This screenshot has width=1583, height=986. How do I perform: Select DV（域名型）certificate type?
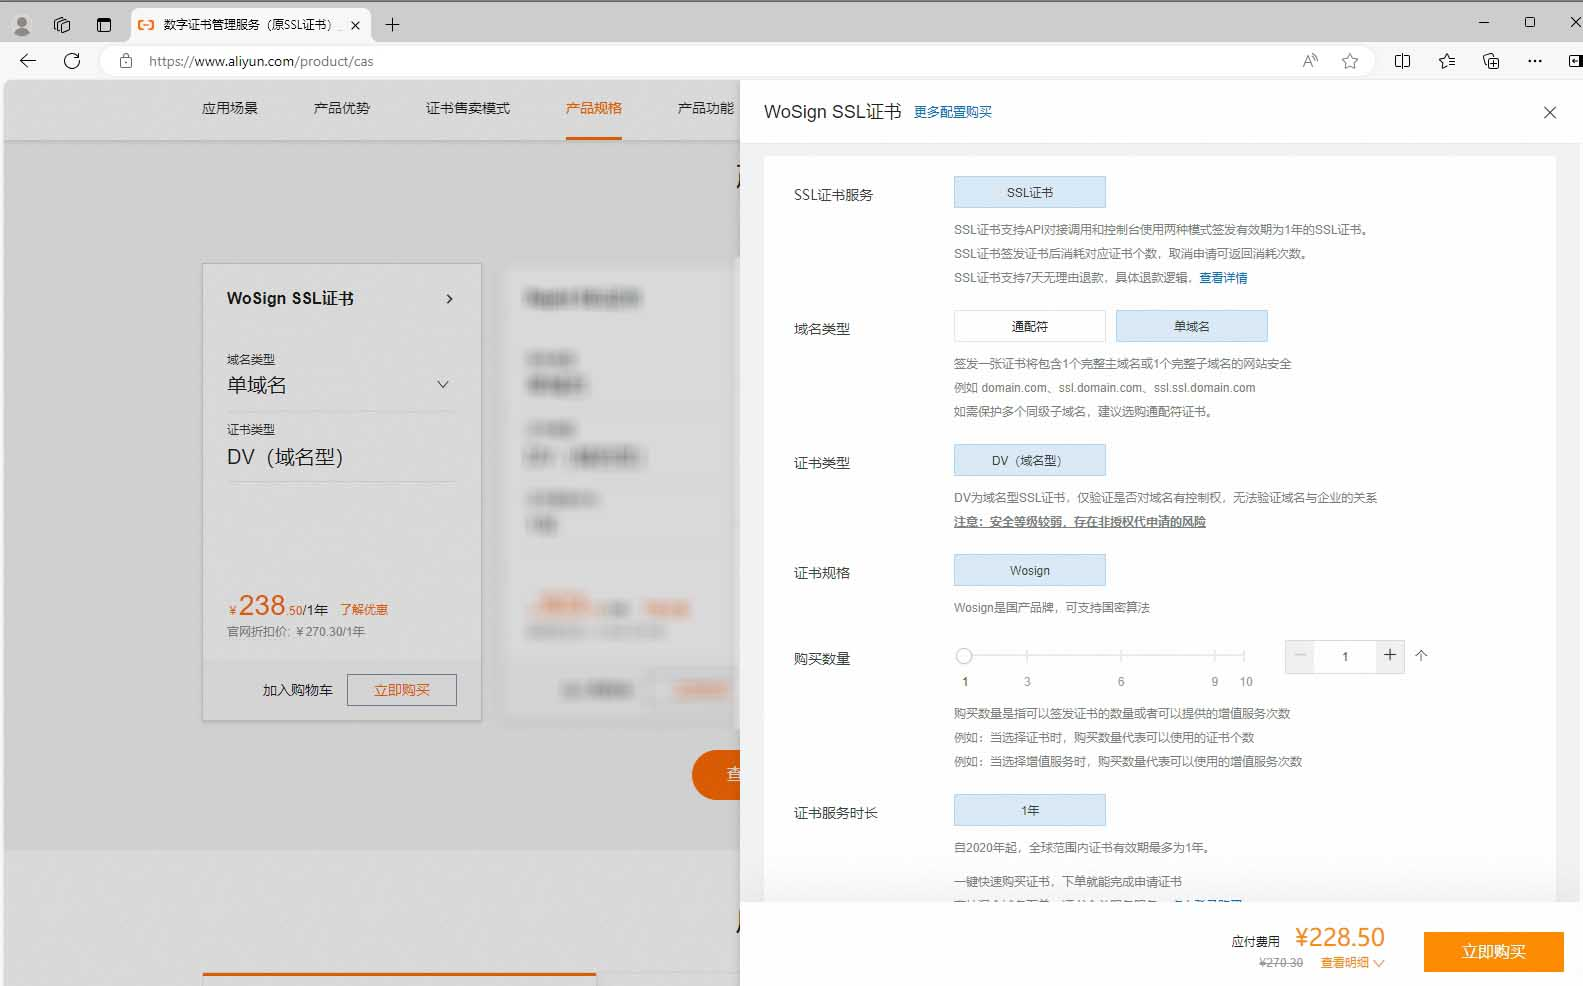pyautogui.click(x=1030, y=460)
